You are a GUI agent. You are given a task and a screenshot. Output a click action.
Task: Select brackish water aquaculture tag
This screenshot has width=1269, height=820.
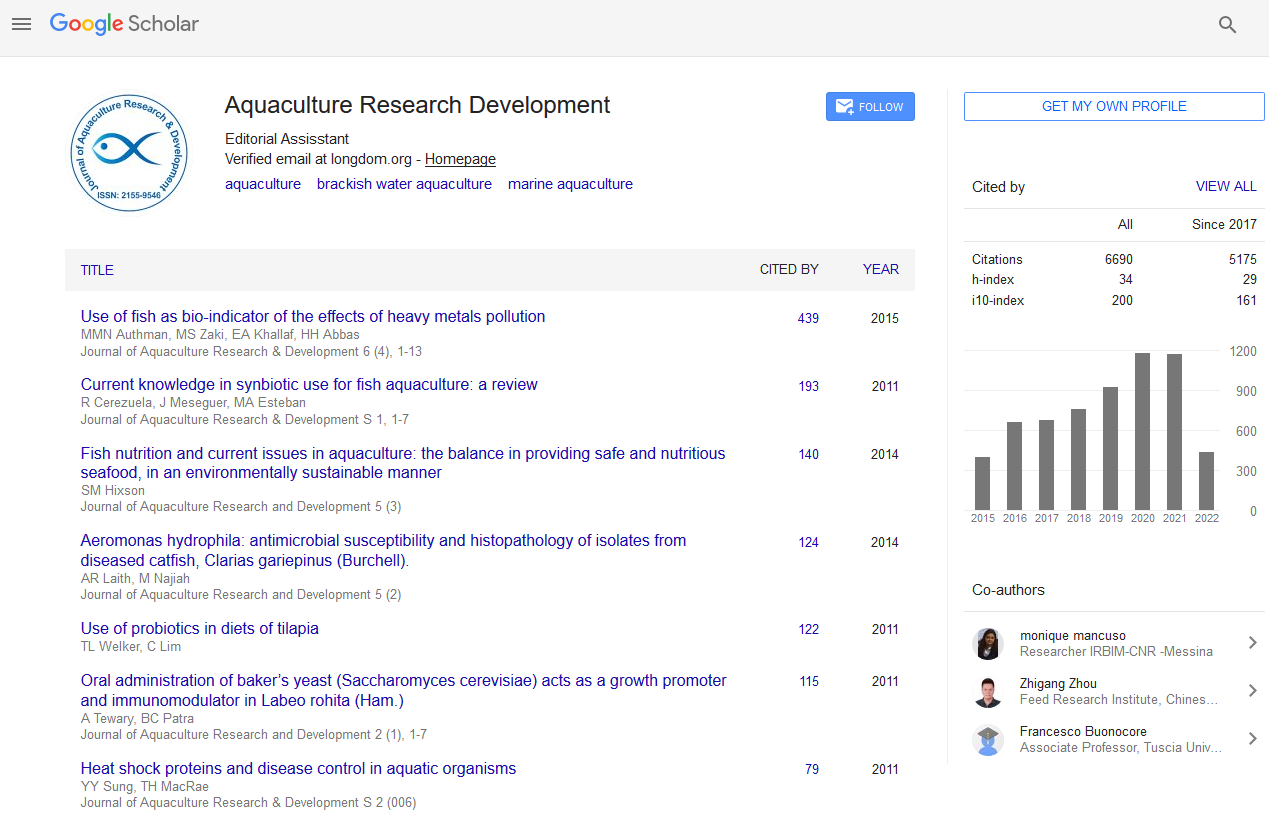404,184
